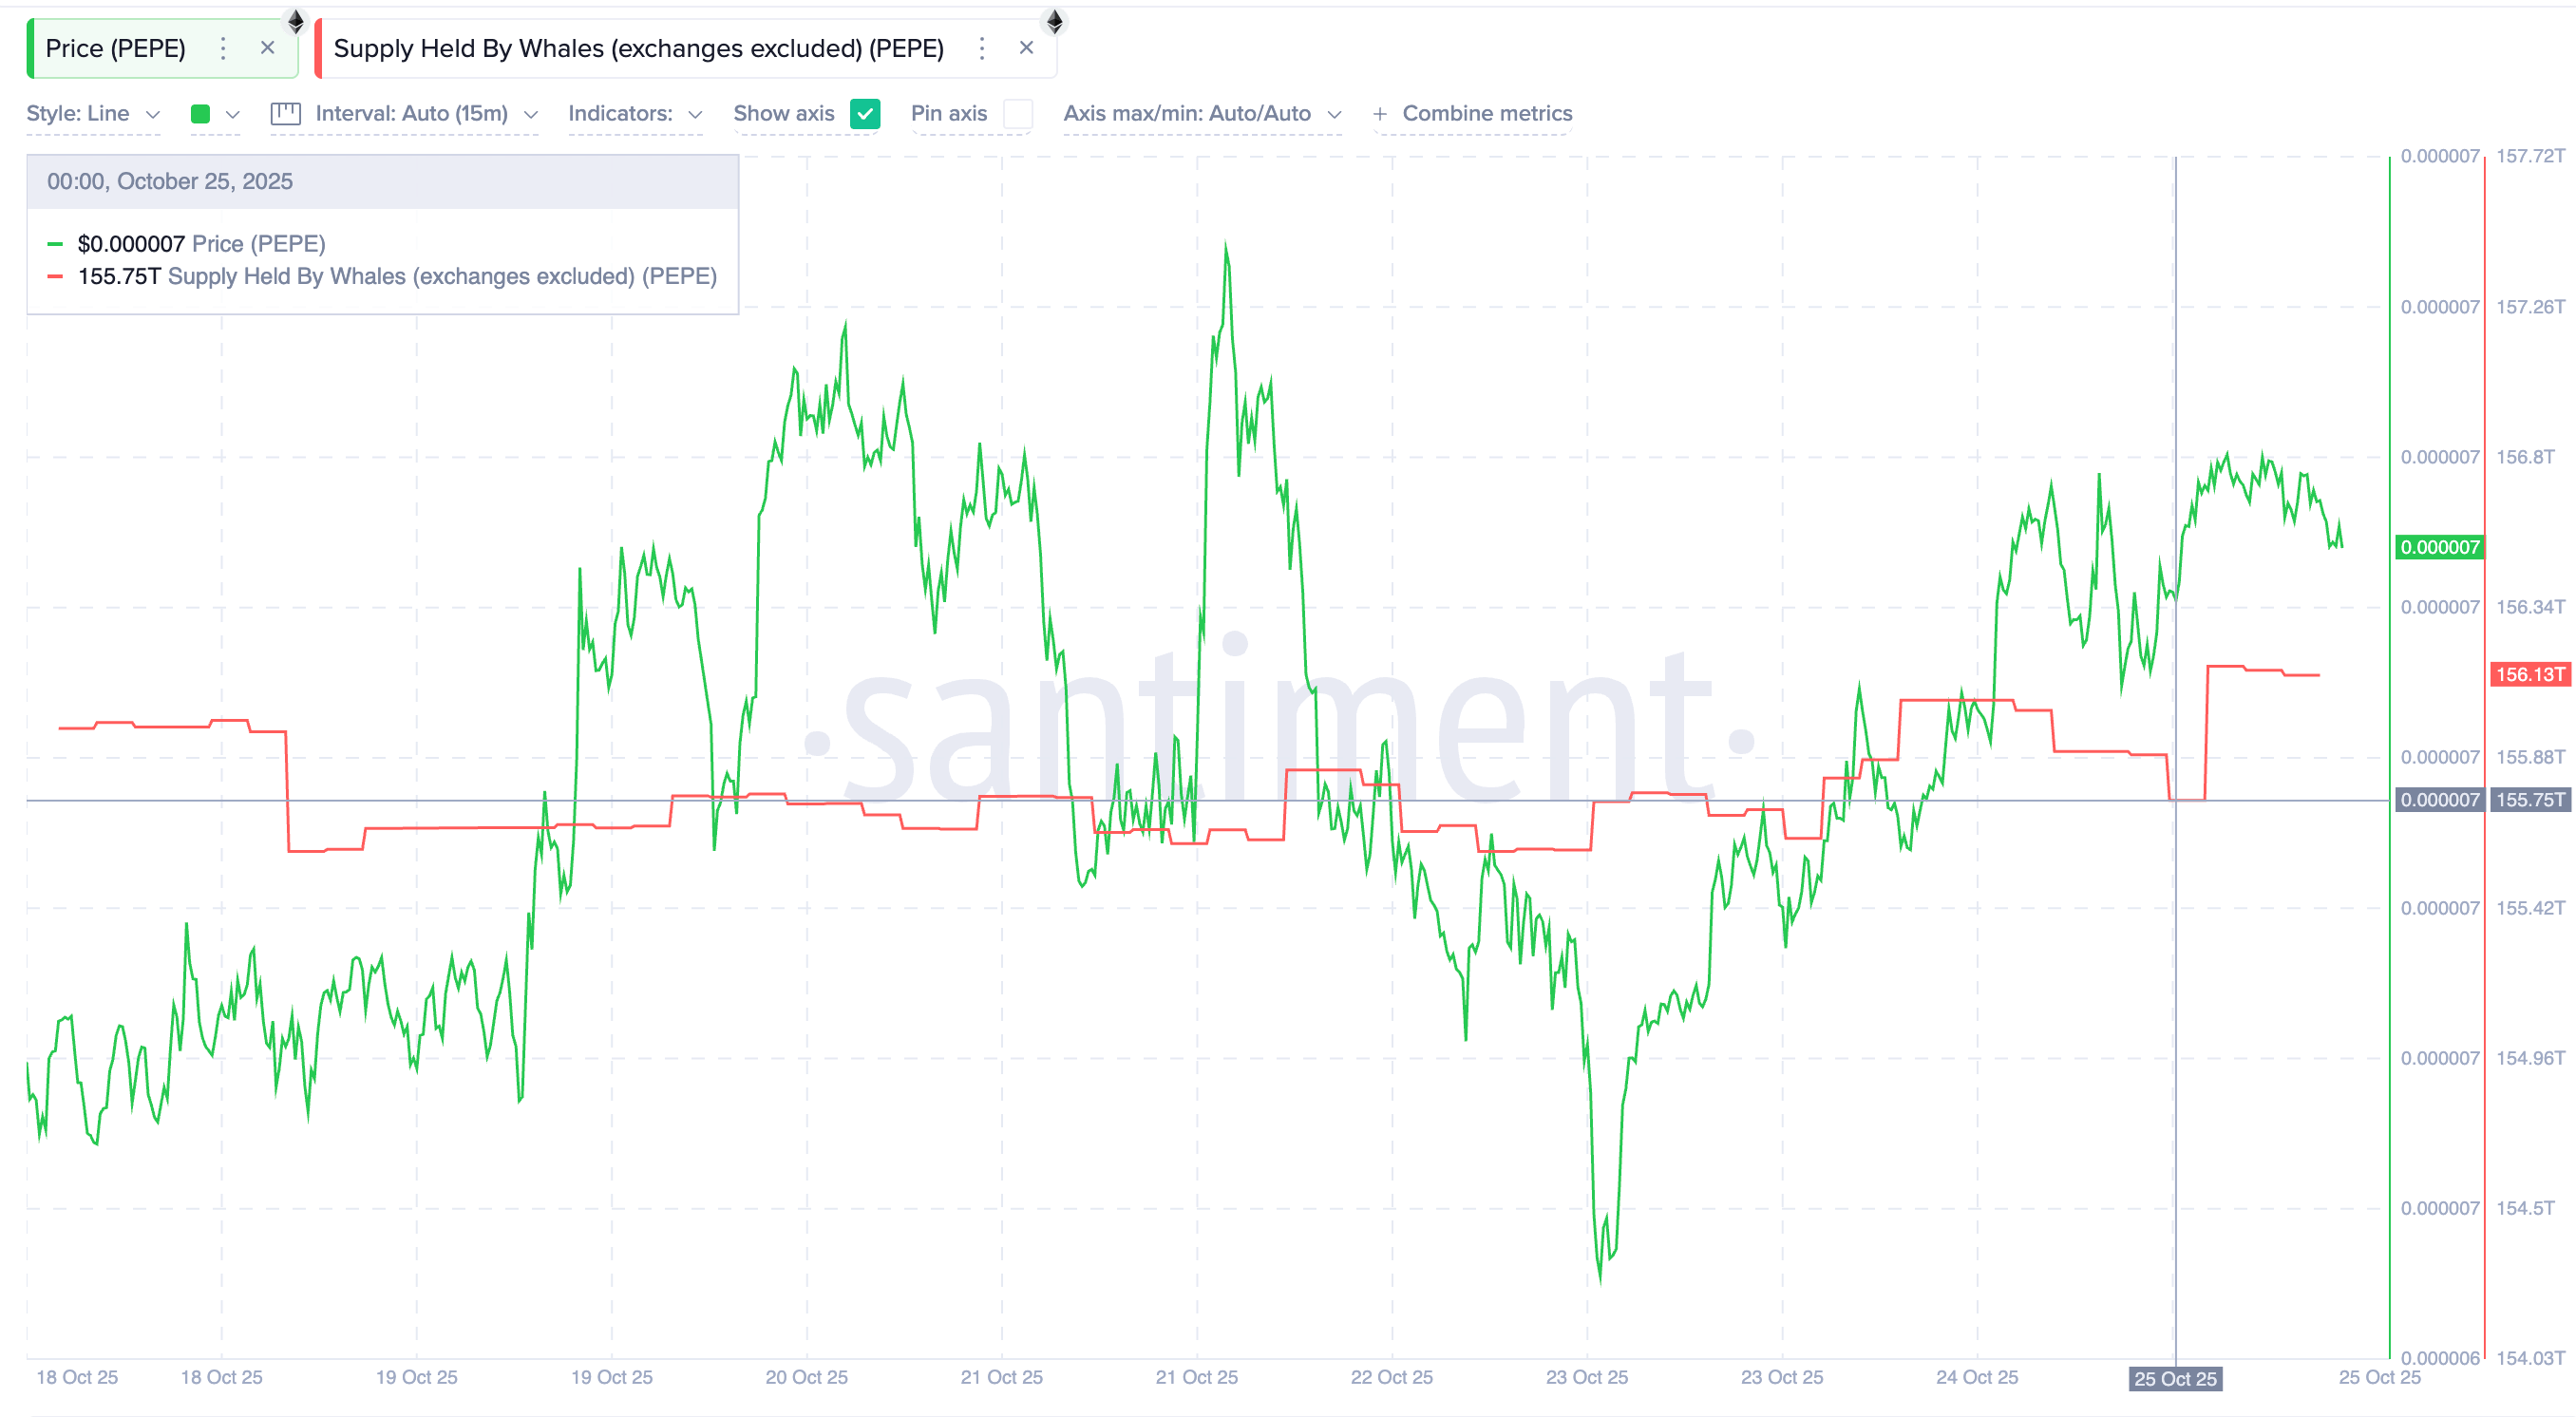Remove the Price (PEPE) metric via its X icon
2576x1417 pixels.
(267, 48)
